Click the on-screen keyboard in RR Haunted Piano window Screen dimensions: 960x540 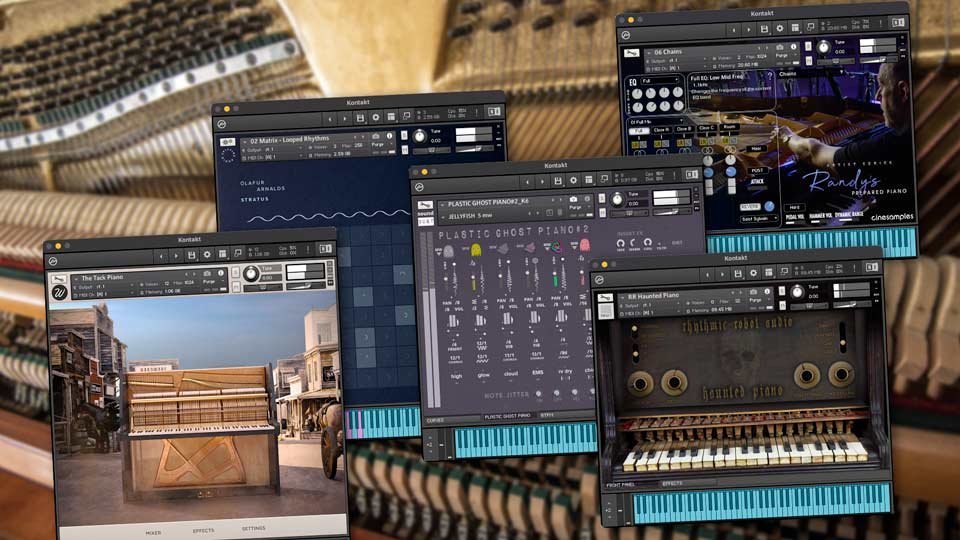click(761, 502)
